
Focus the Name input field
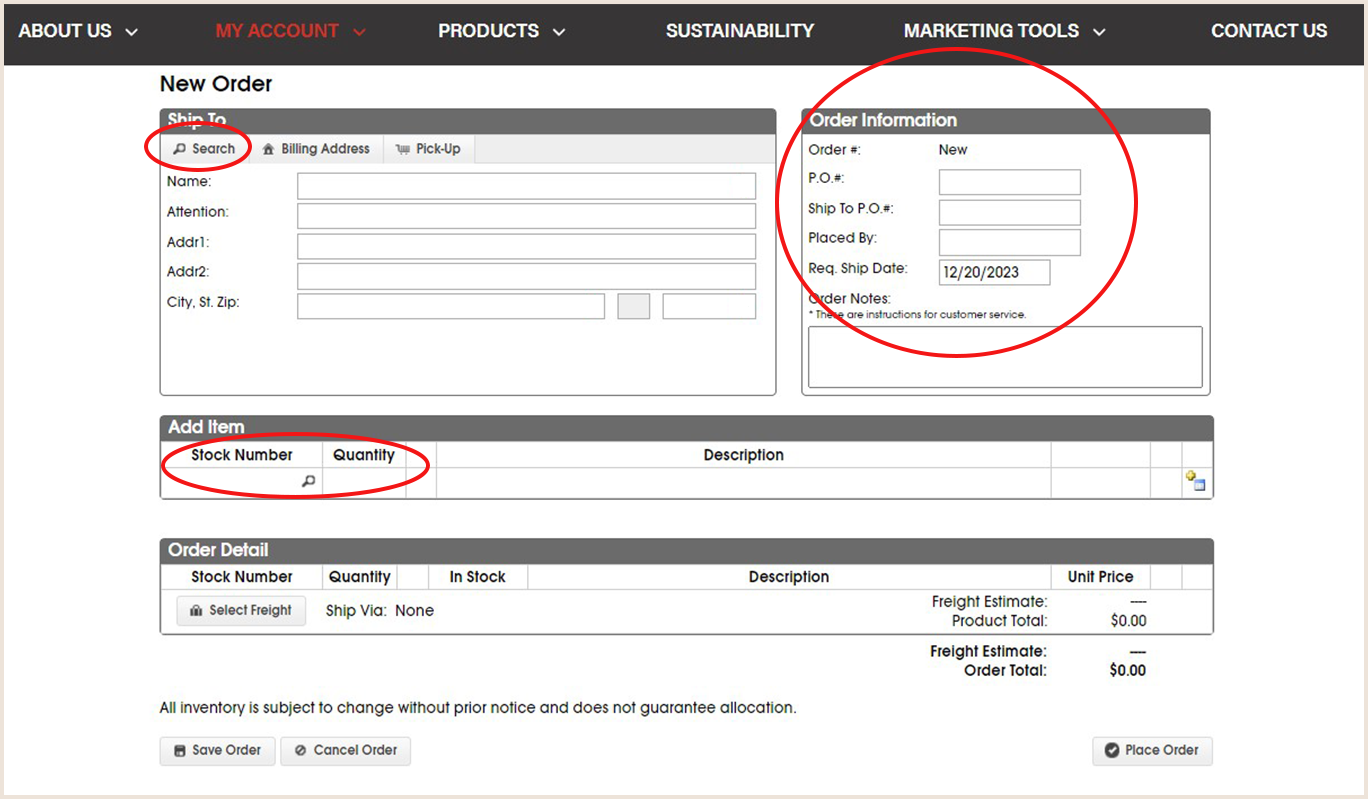(526, 186)
